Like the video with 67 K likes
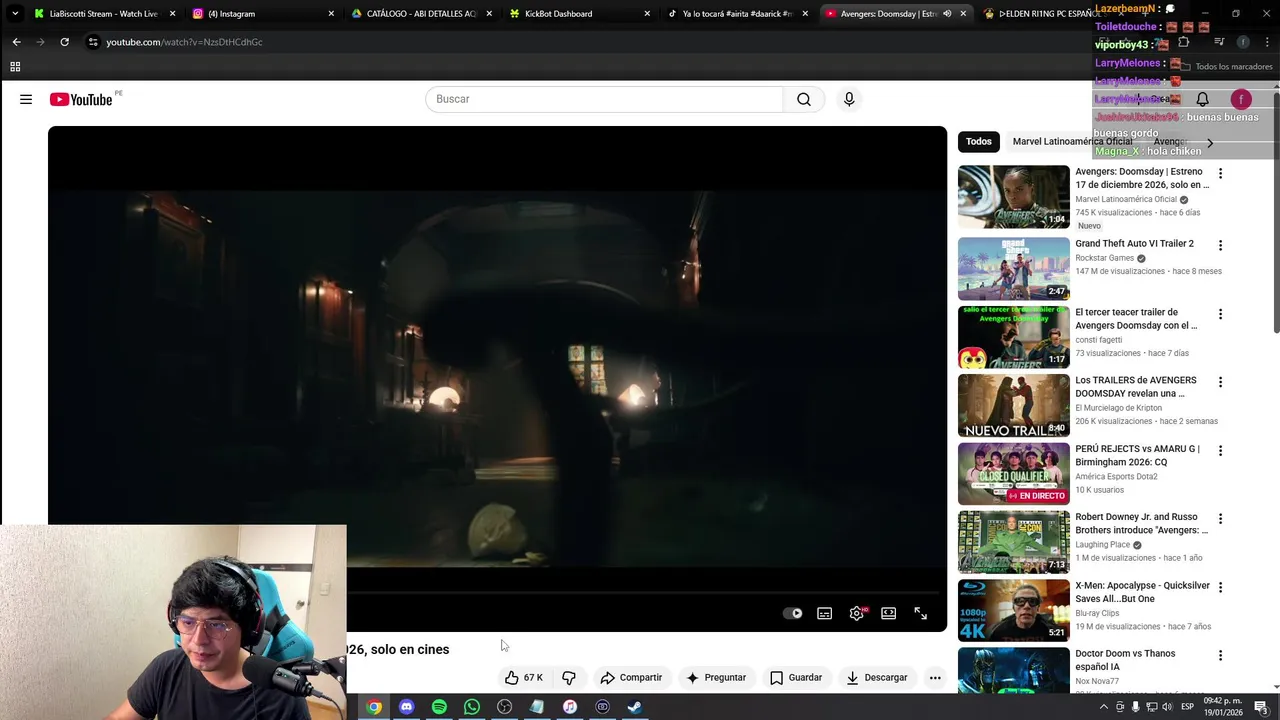Viewport: 1280px width, 720px height. point(523,677)
